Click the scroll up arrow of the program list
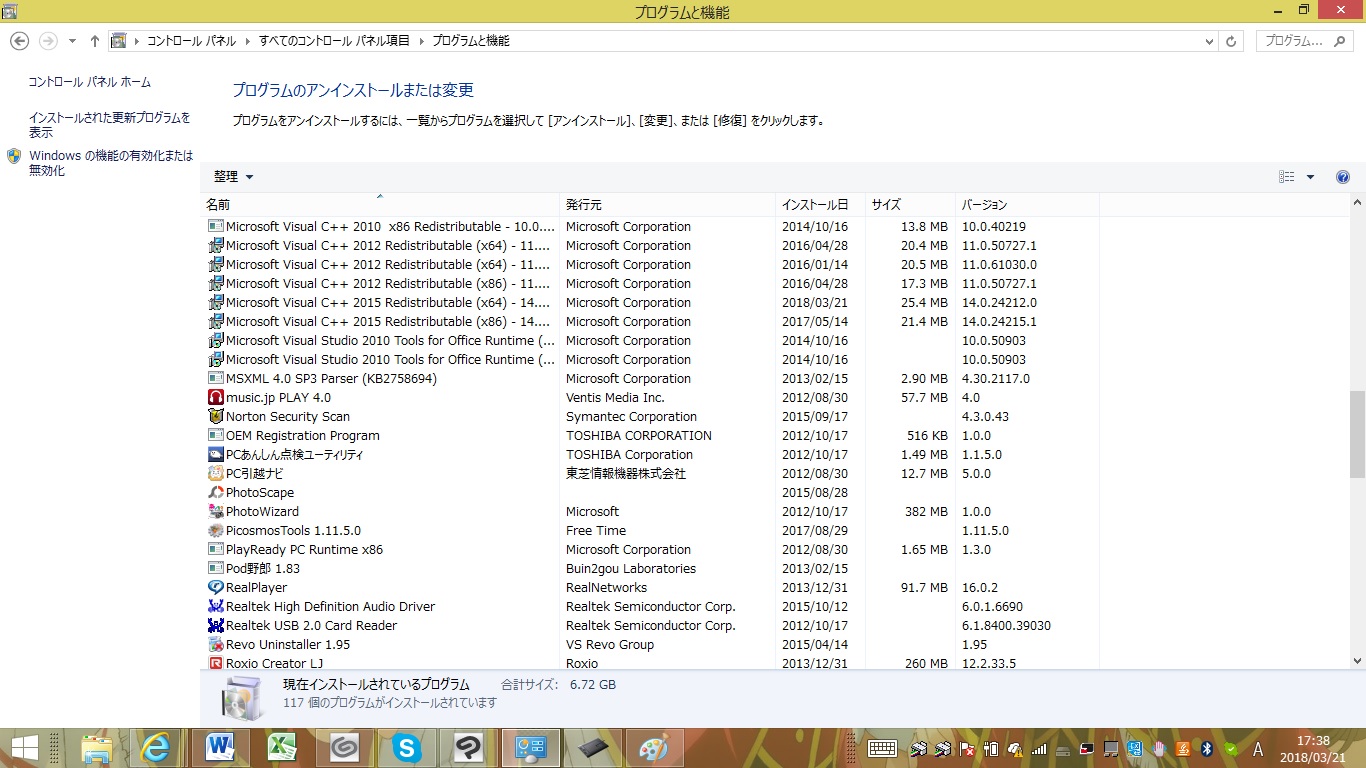The height and width of the screenshot is (768, 1366). click(1357, 203)
